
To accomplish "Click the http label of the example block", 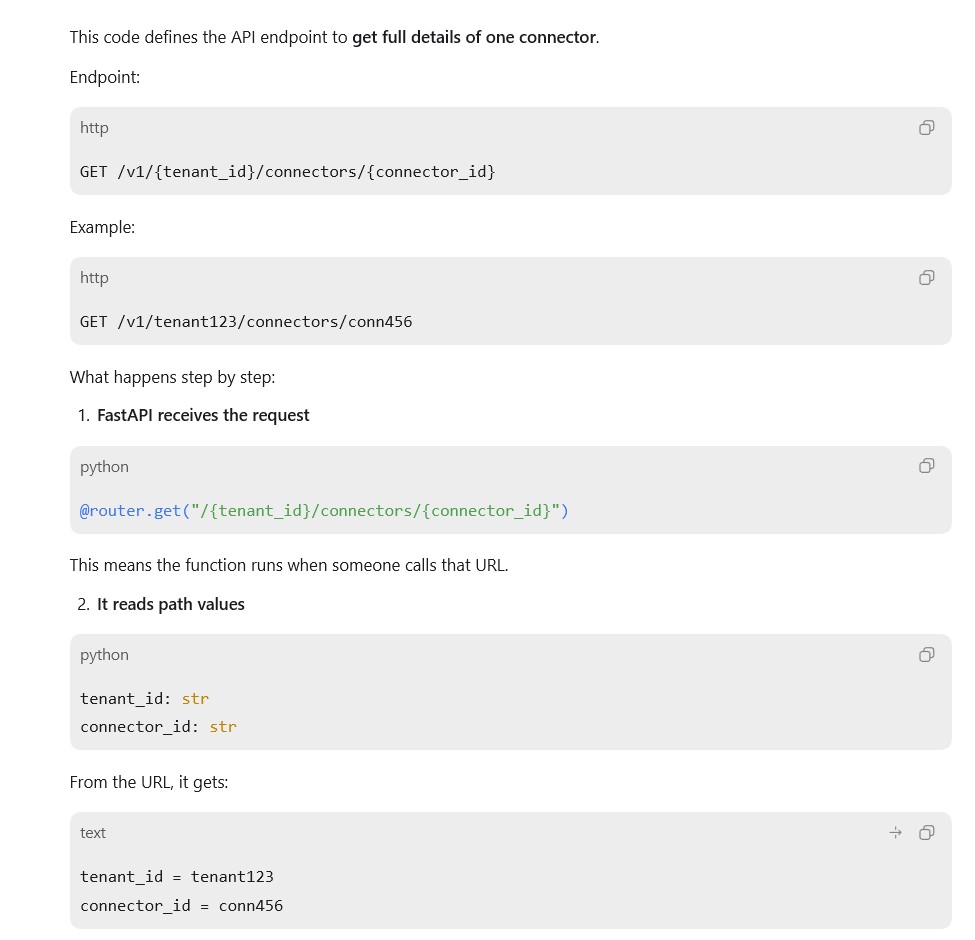I will [x=94, y=278].
